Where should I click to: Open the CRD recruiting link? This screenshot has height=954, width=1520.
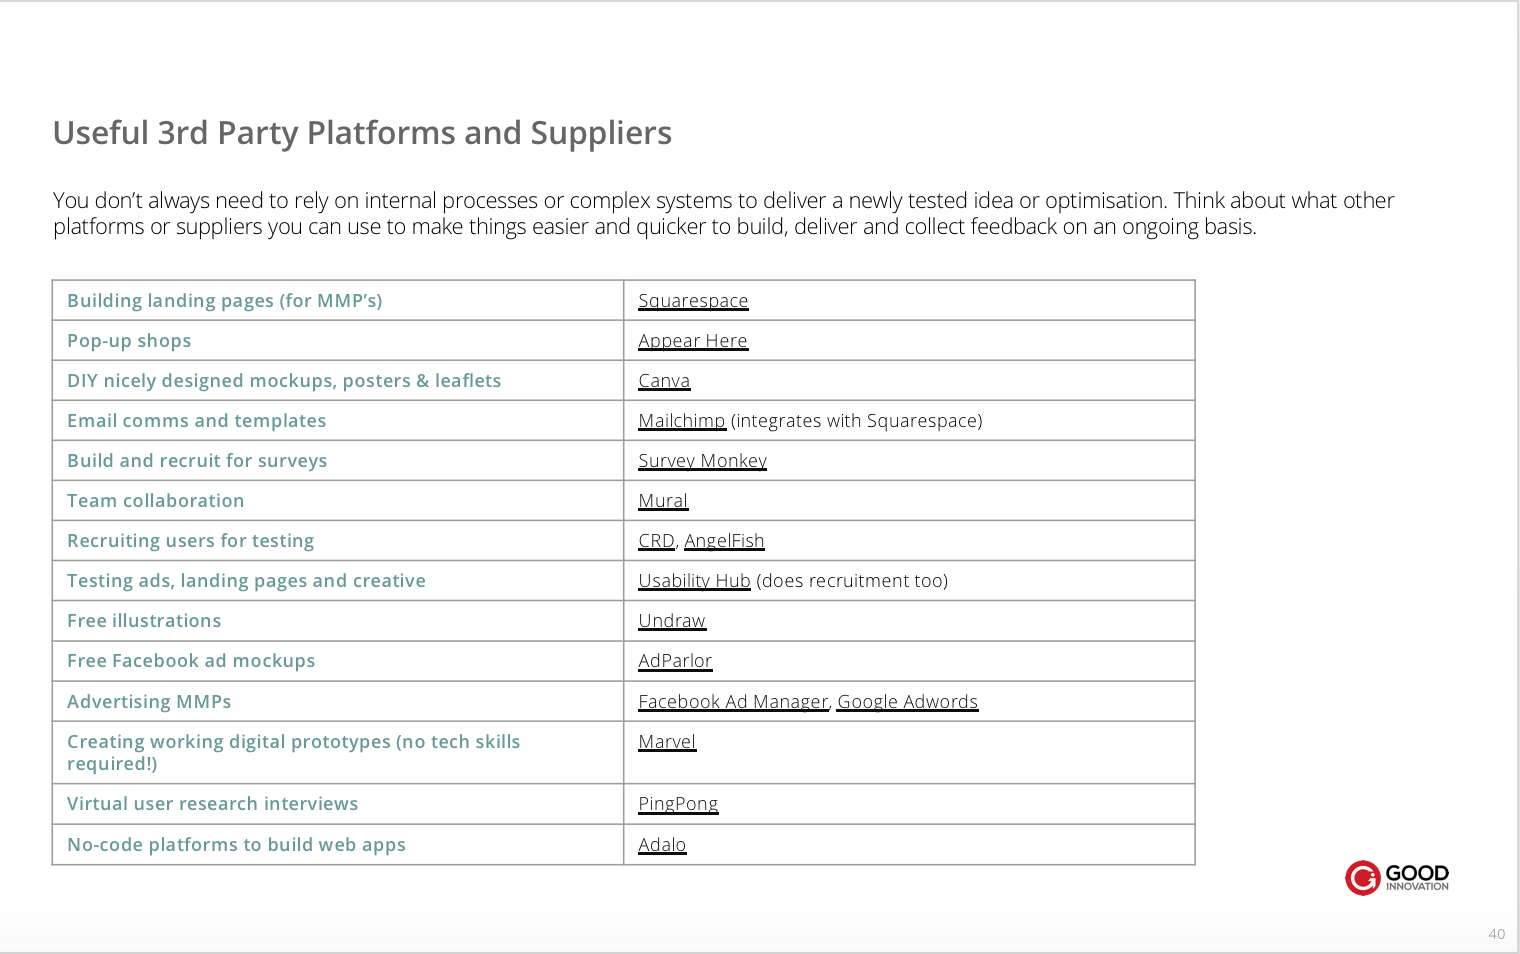coord(656,541)
